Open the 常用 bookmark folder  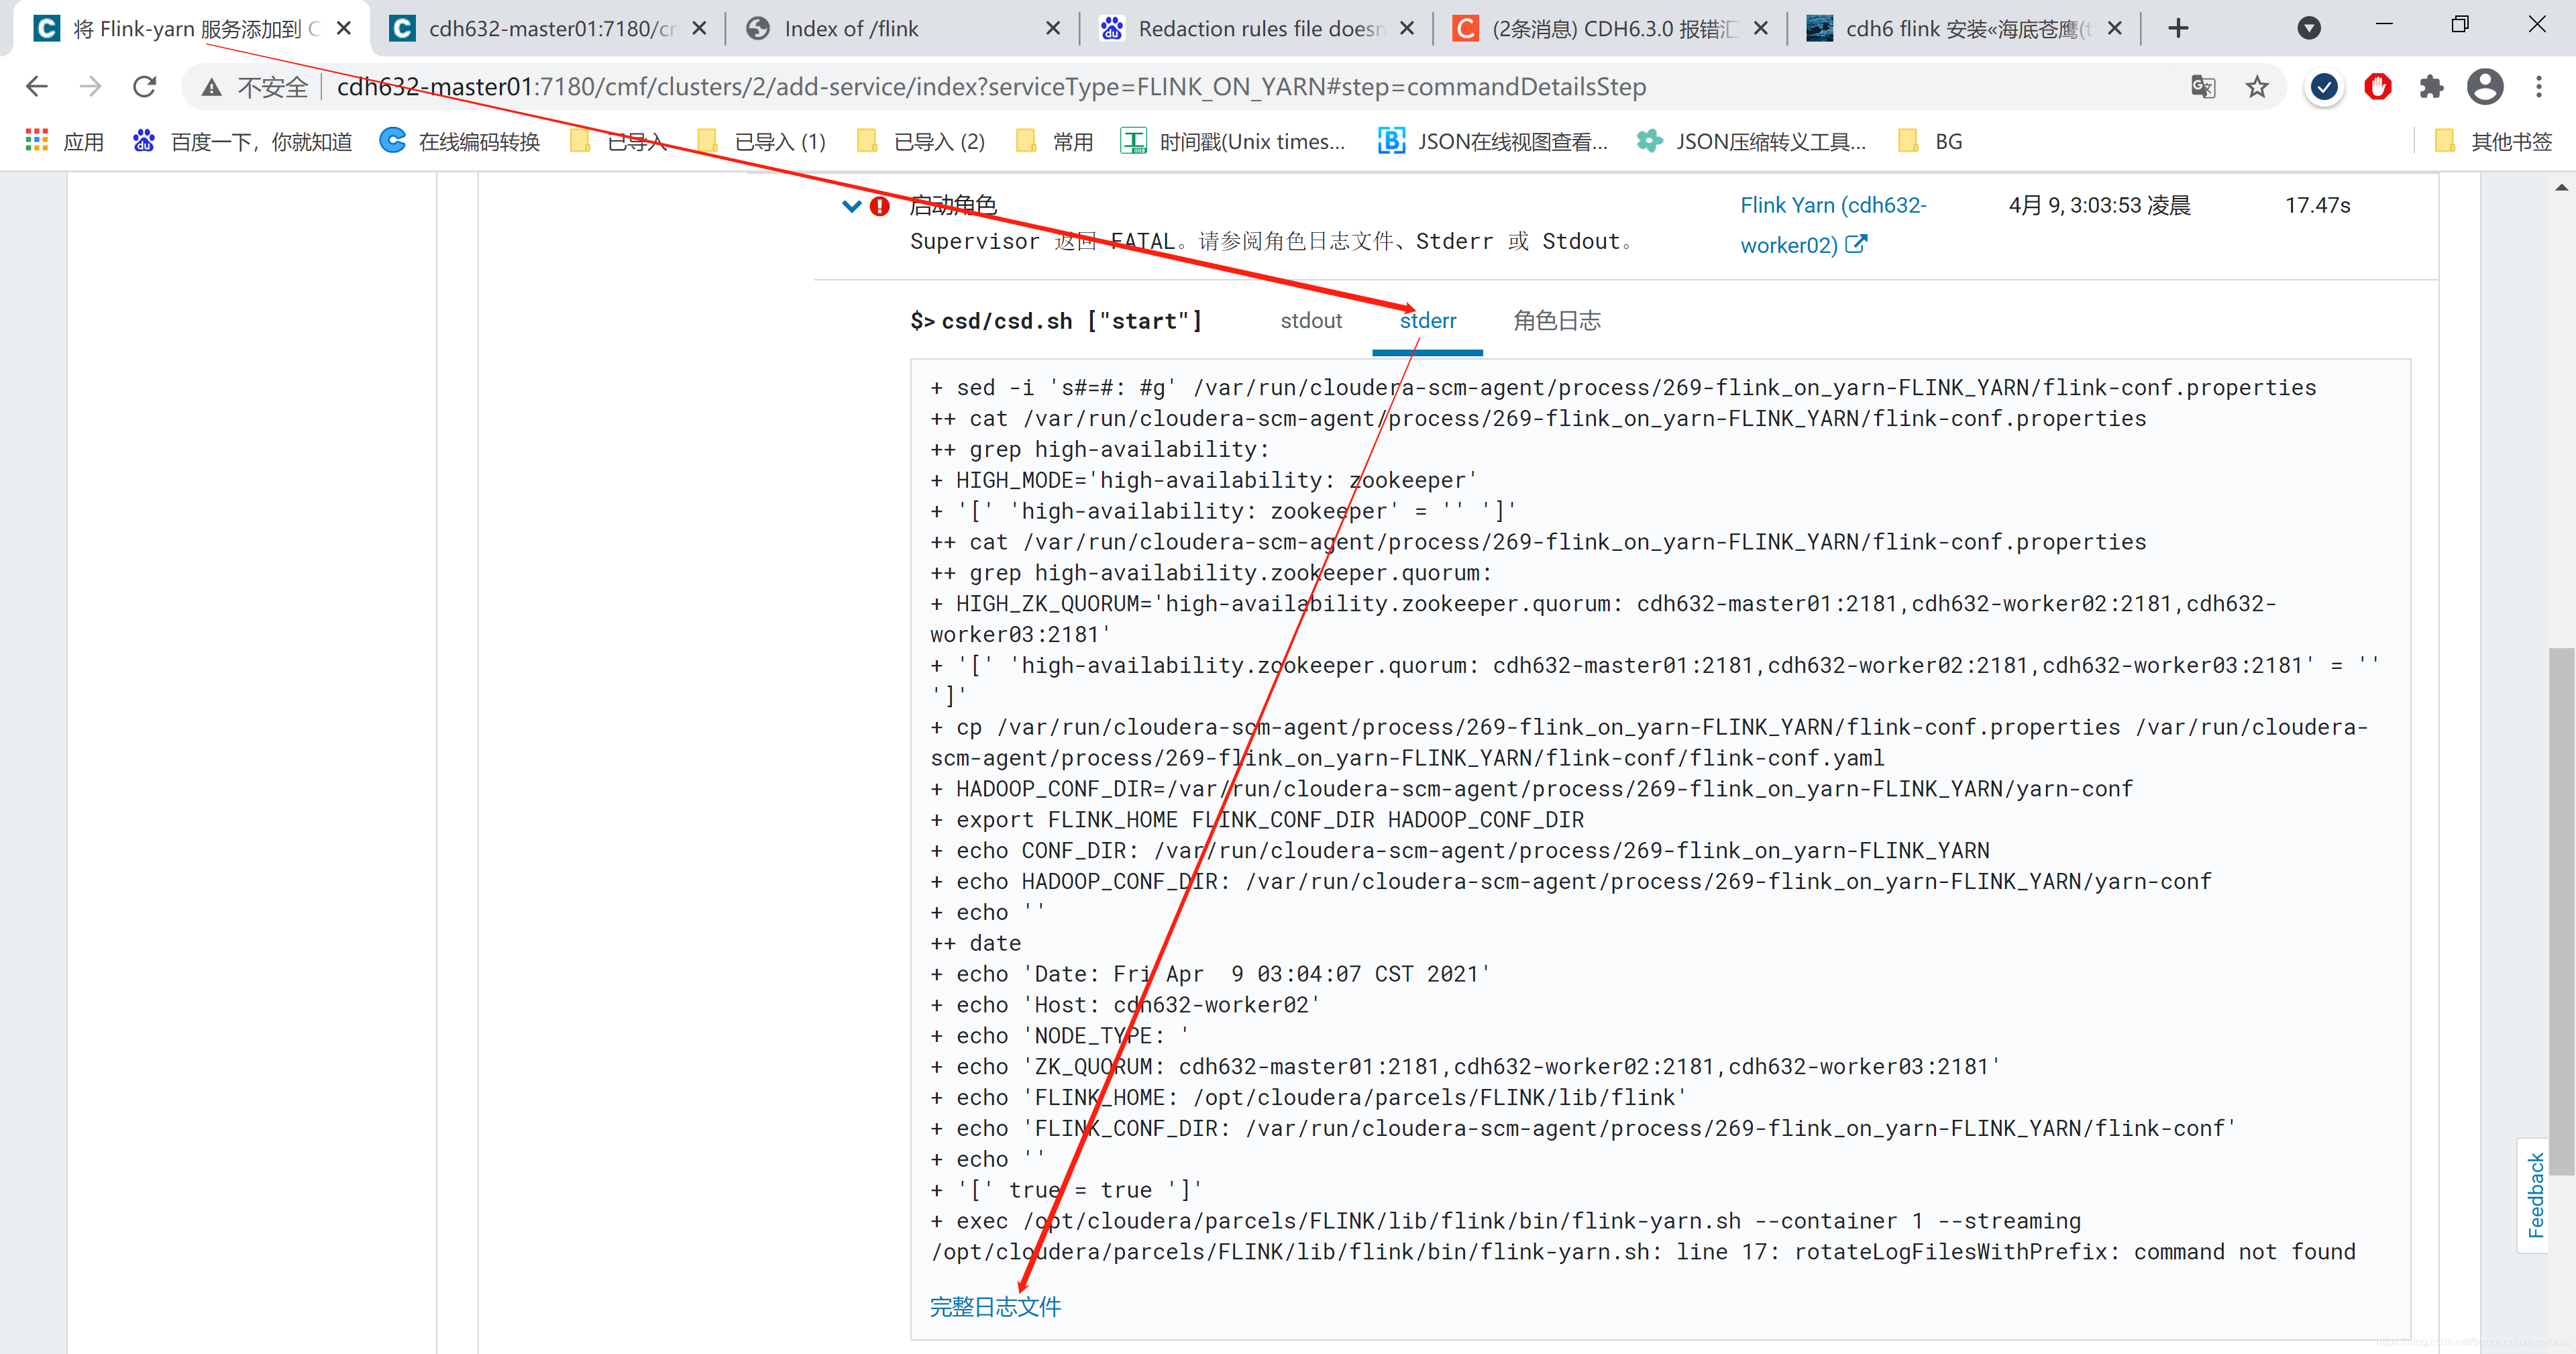coord(1054,141)
